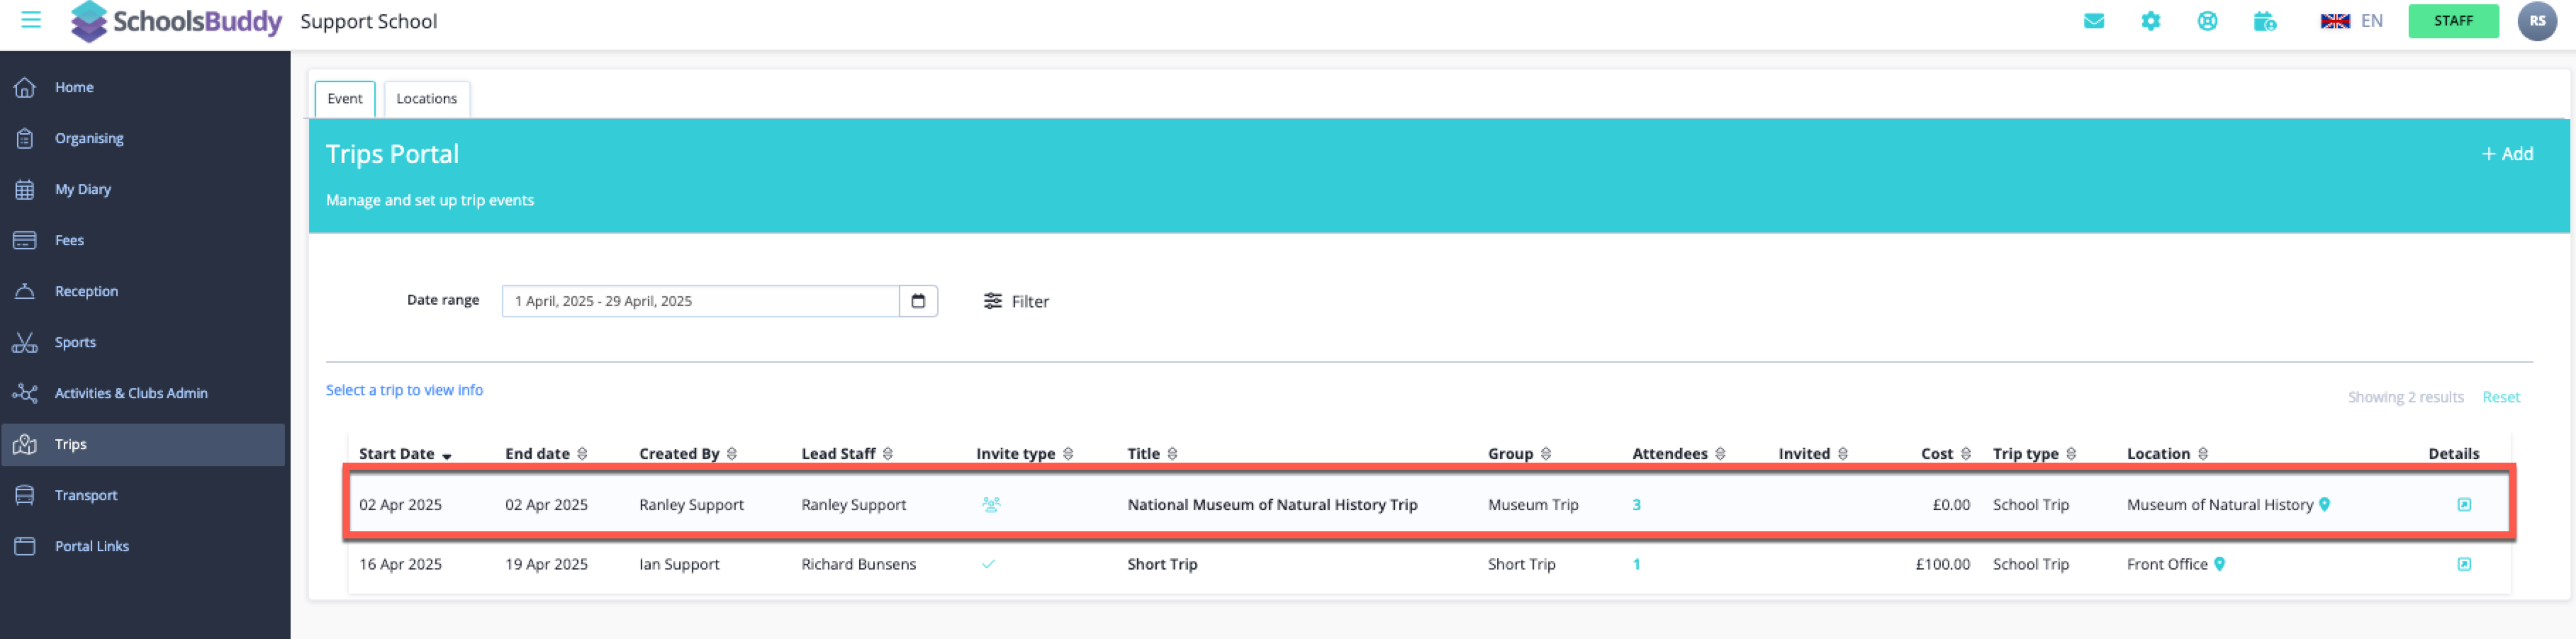This screenshot has height=639, width=2576.
Task: Click the Richard Bunsens lead staff cell
Action: pyautogui.click(x=858, y=564)
